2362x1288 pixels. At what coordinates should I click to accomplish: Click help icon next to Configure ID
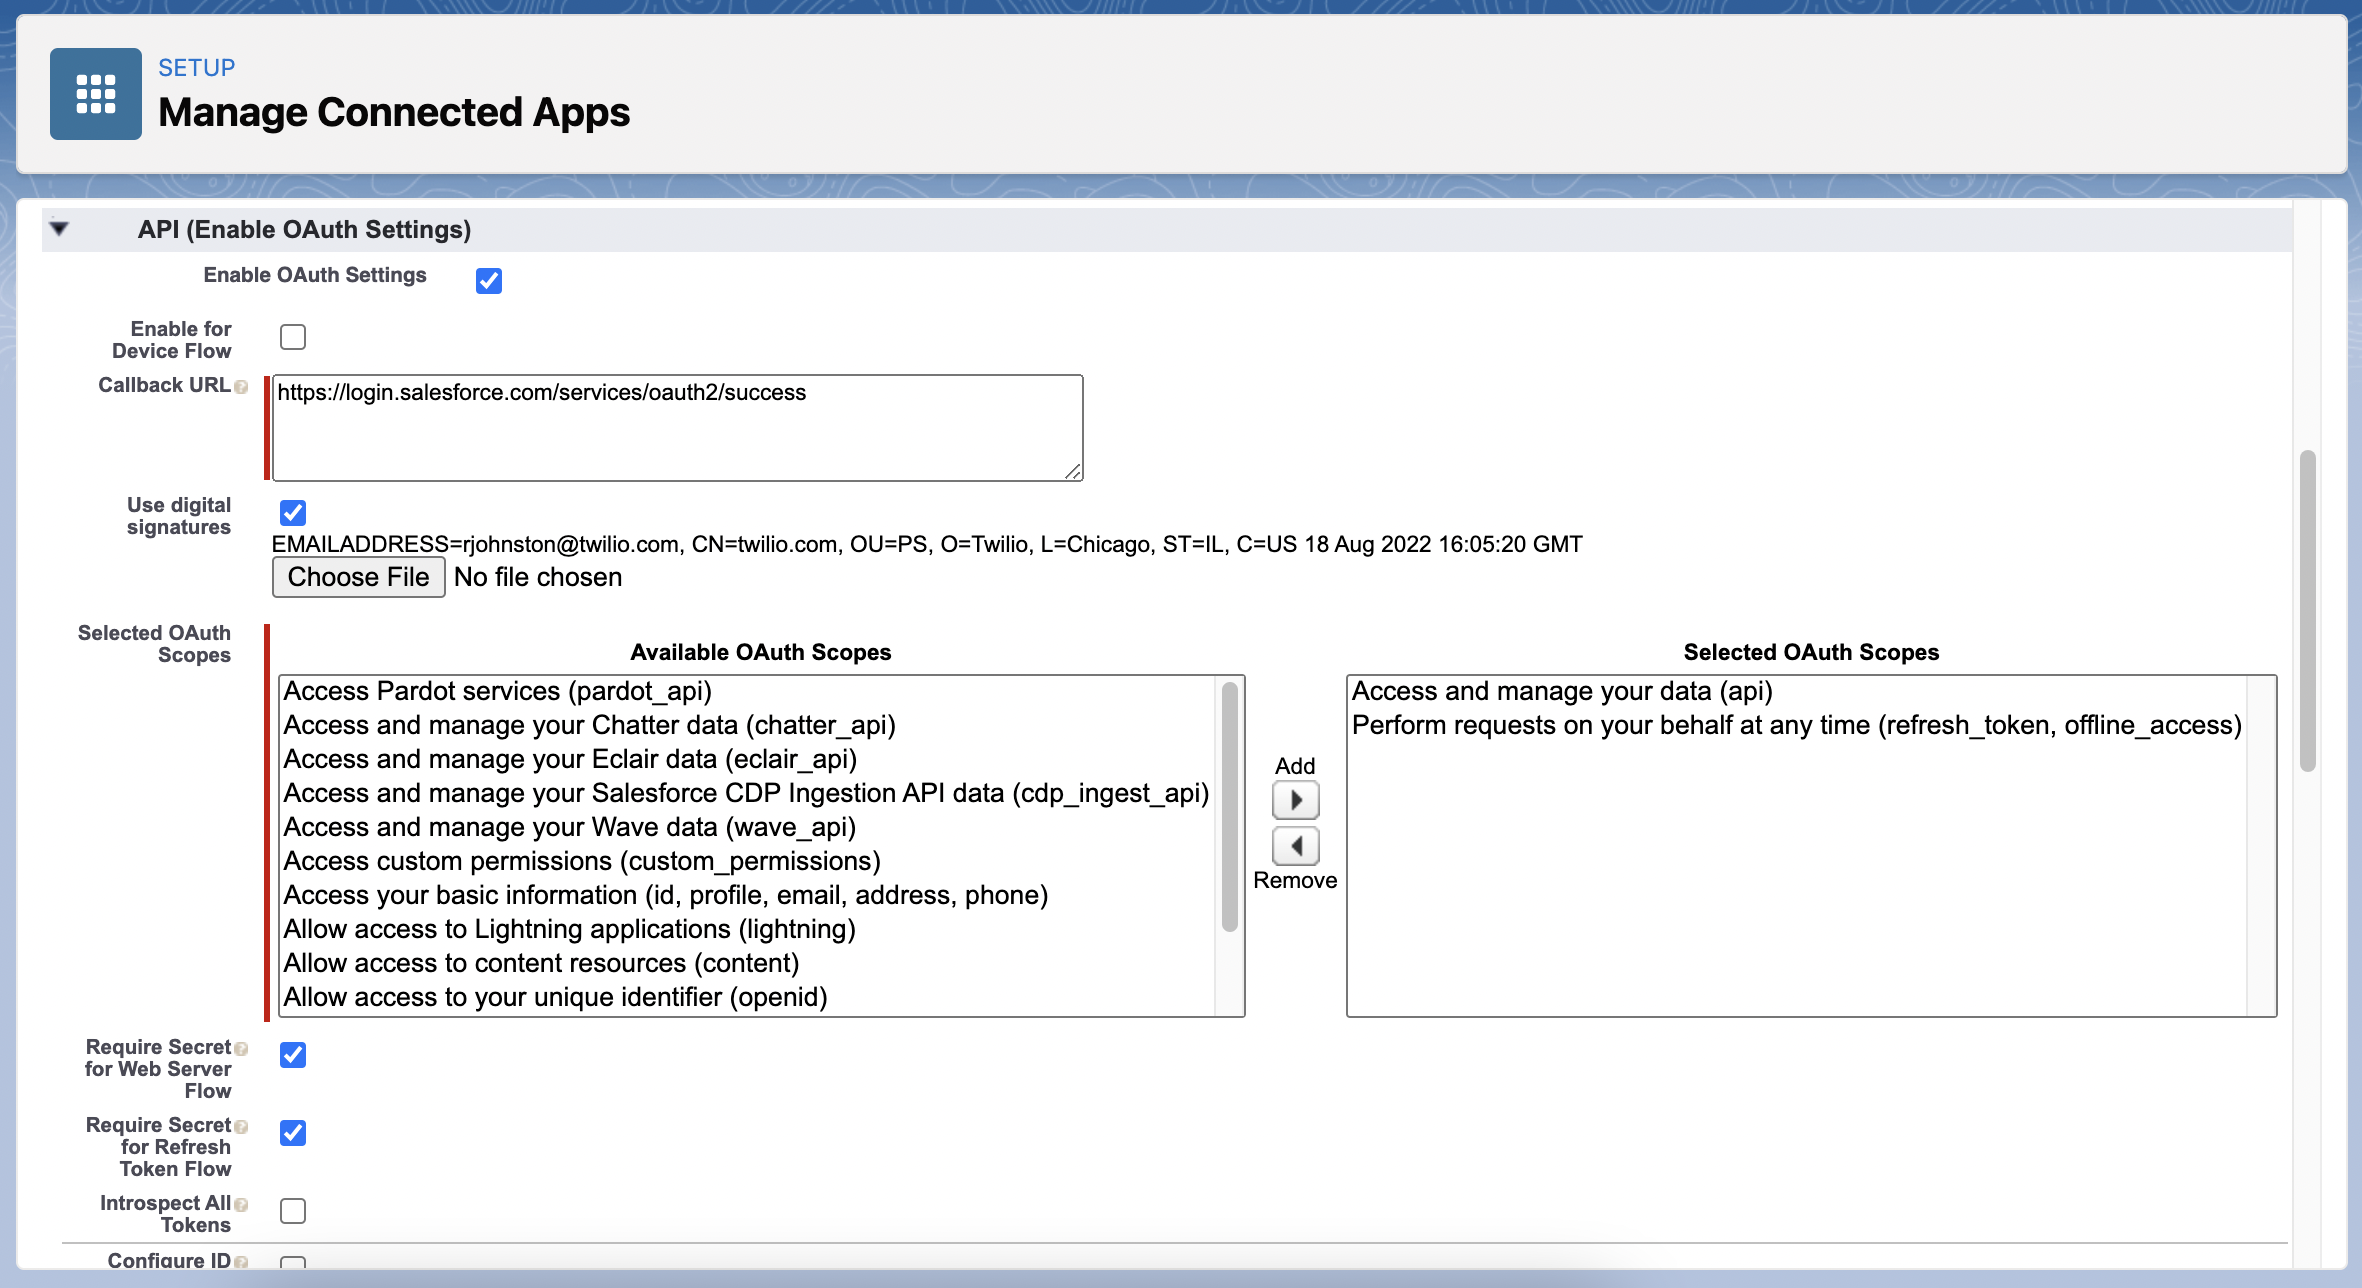[x=241, y=1262]
